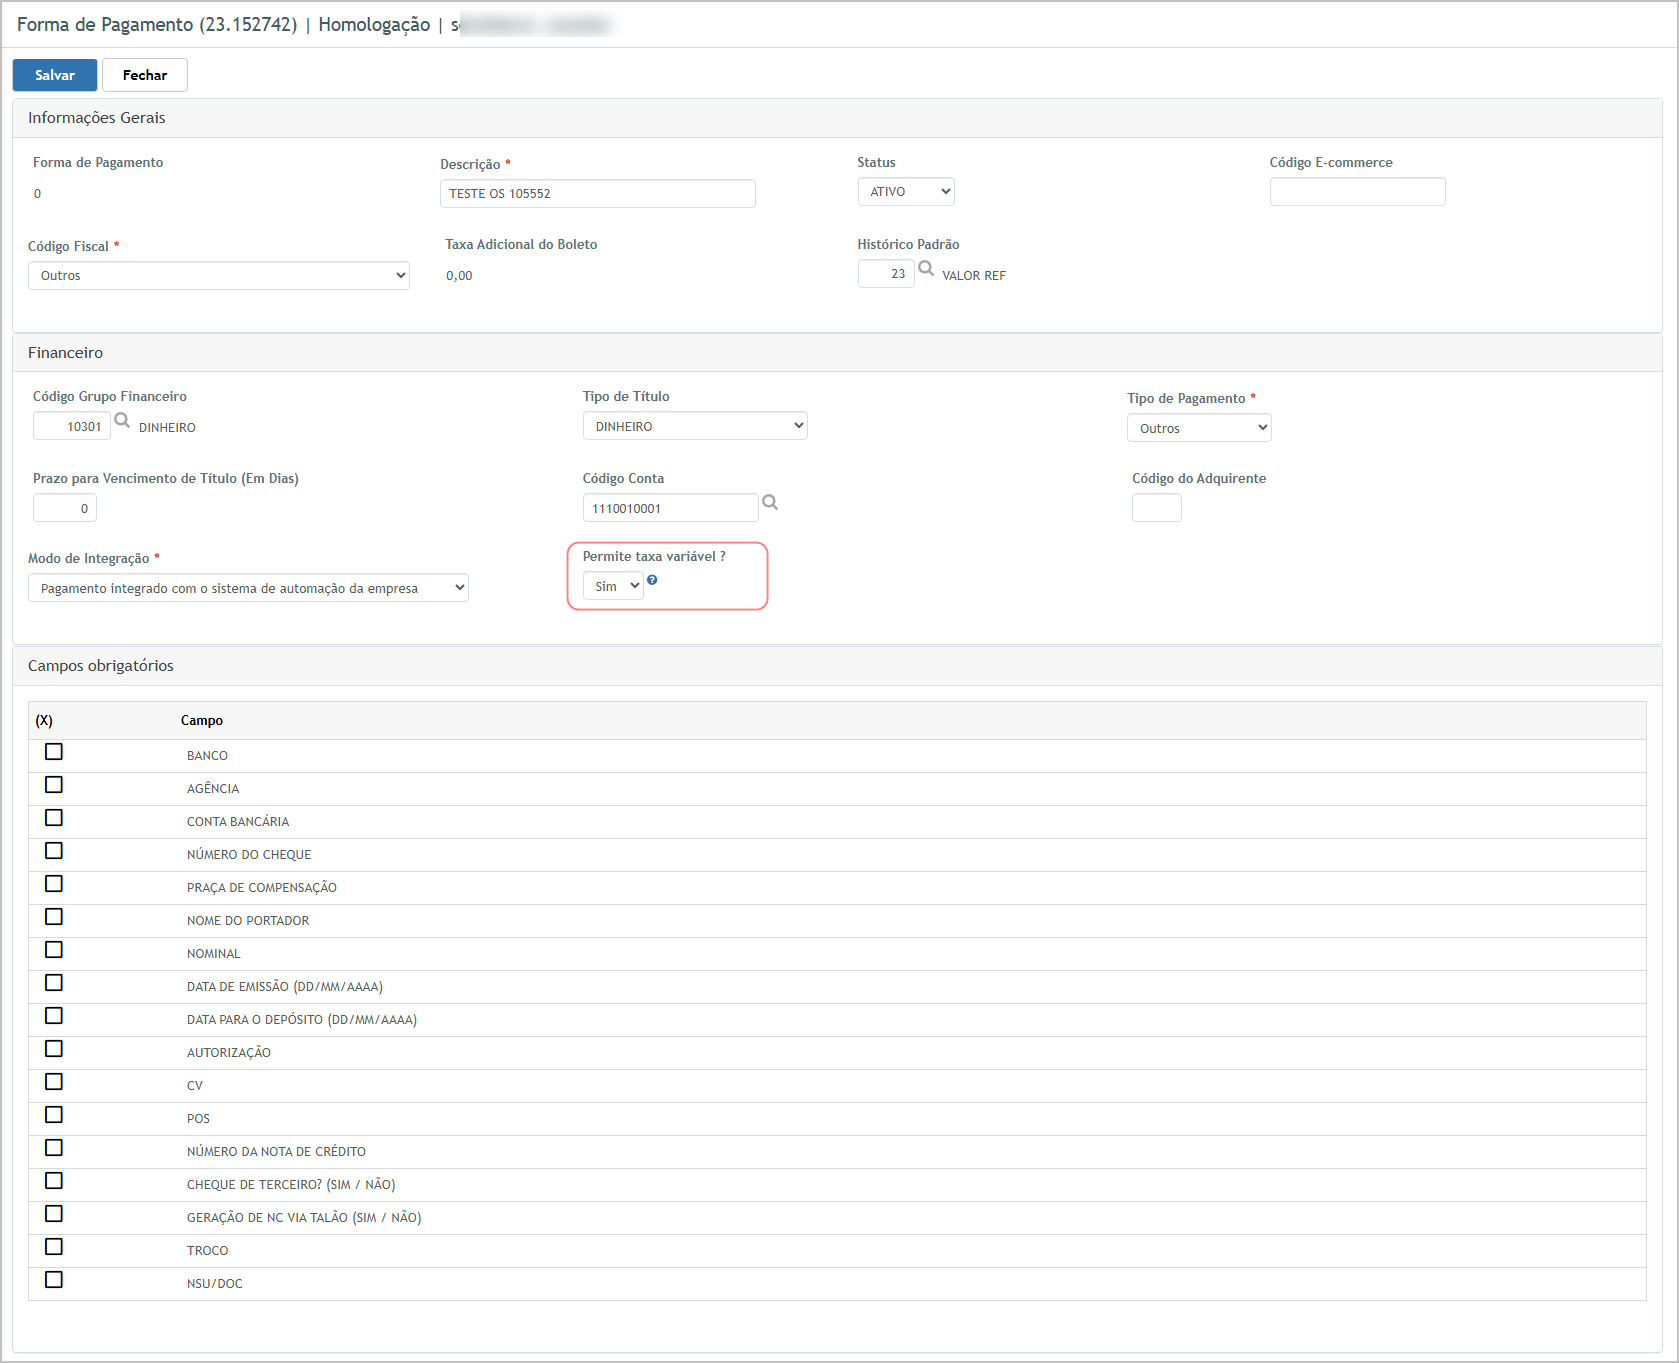
Task: Open the Tipo de Pagamento dropdown
Action: pyautogui.click(x=1199, y=428)
